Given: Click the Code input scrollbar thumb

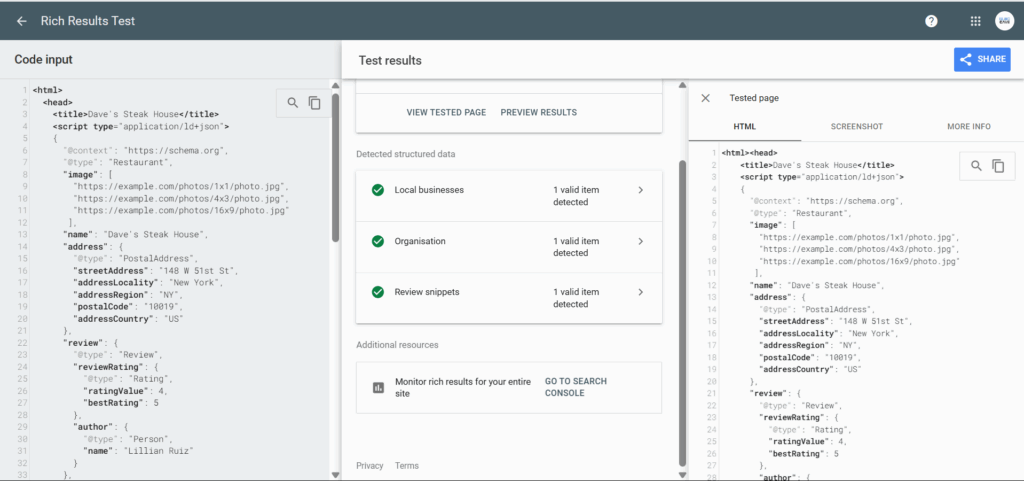Looking at the screenshot, I should (335, 168).
